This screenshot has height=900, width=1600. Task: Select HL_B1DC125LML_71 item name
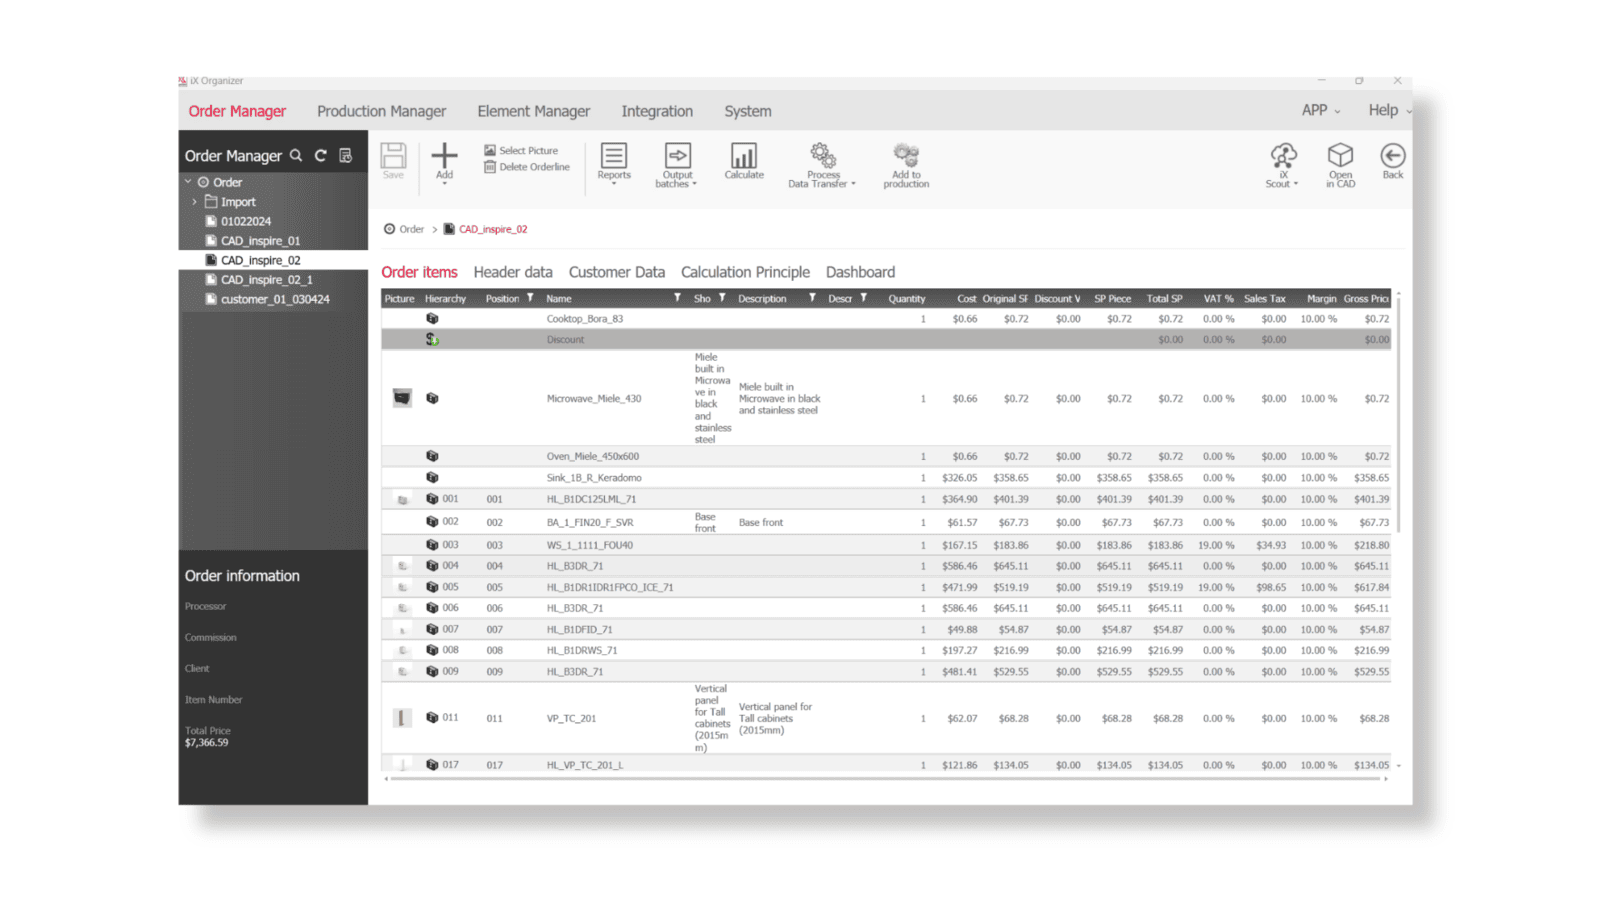pos(591,499)
